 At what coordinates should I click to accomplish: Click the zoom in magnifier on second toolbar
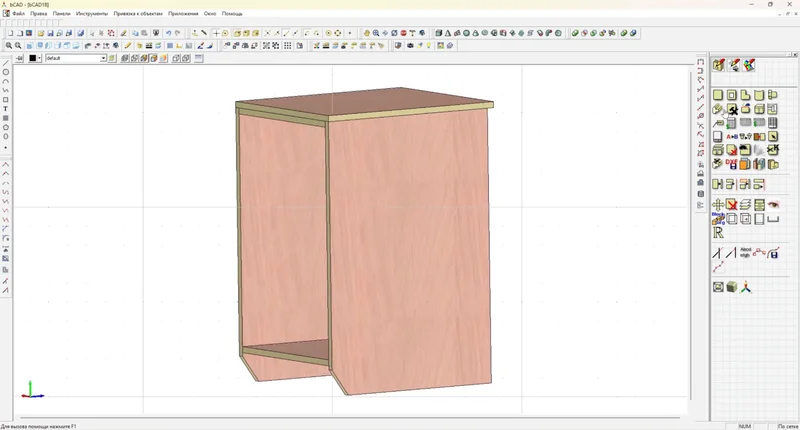9,45
